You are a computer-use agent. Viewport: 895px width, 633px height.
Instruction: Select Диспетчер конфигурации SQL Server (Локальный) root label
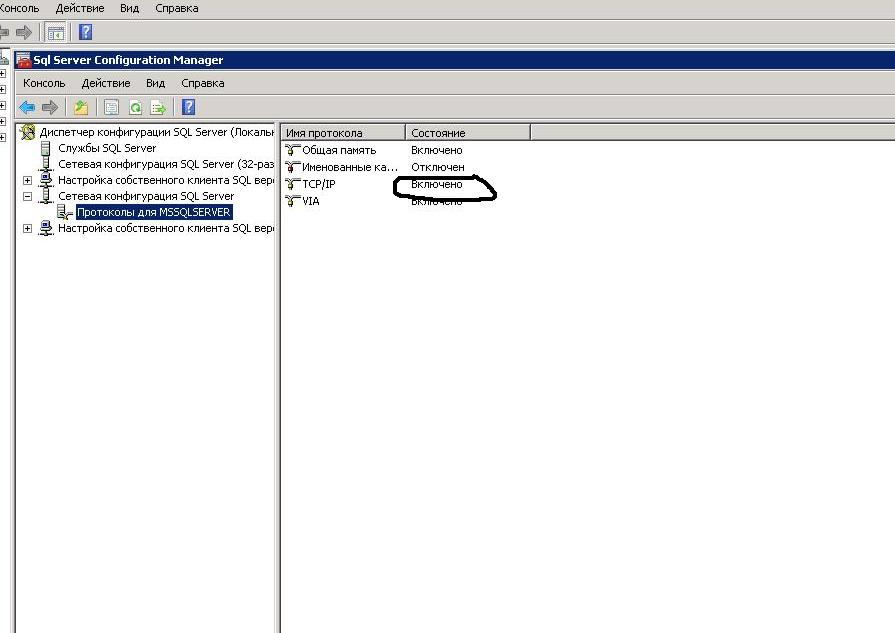pos(157,132)
